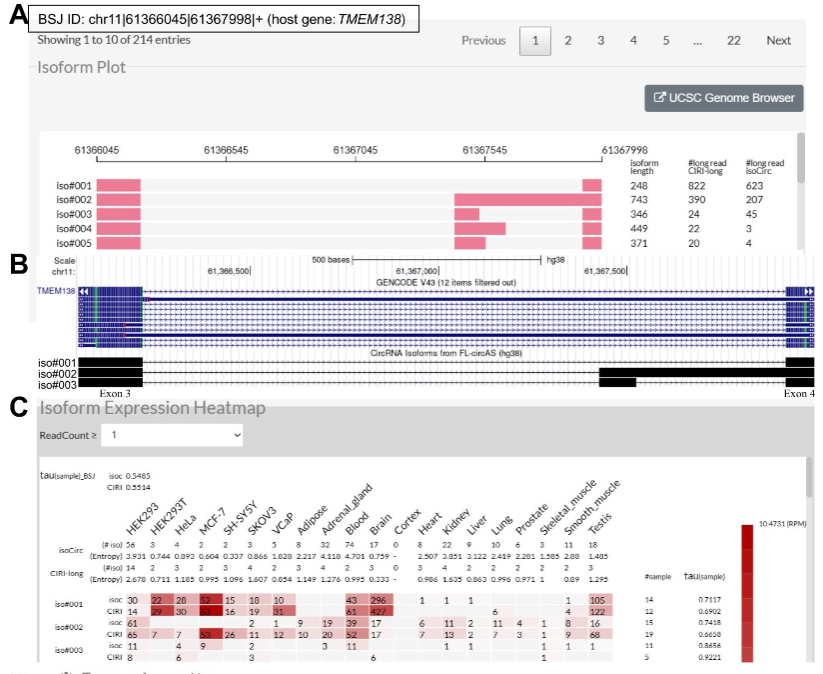Click the iso#004 middle pink exon bar
The height and width of the screenshot is (674, 823).
tap(480, 228)
